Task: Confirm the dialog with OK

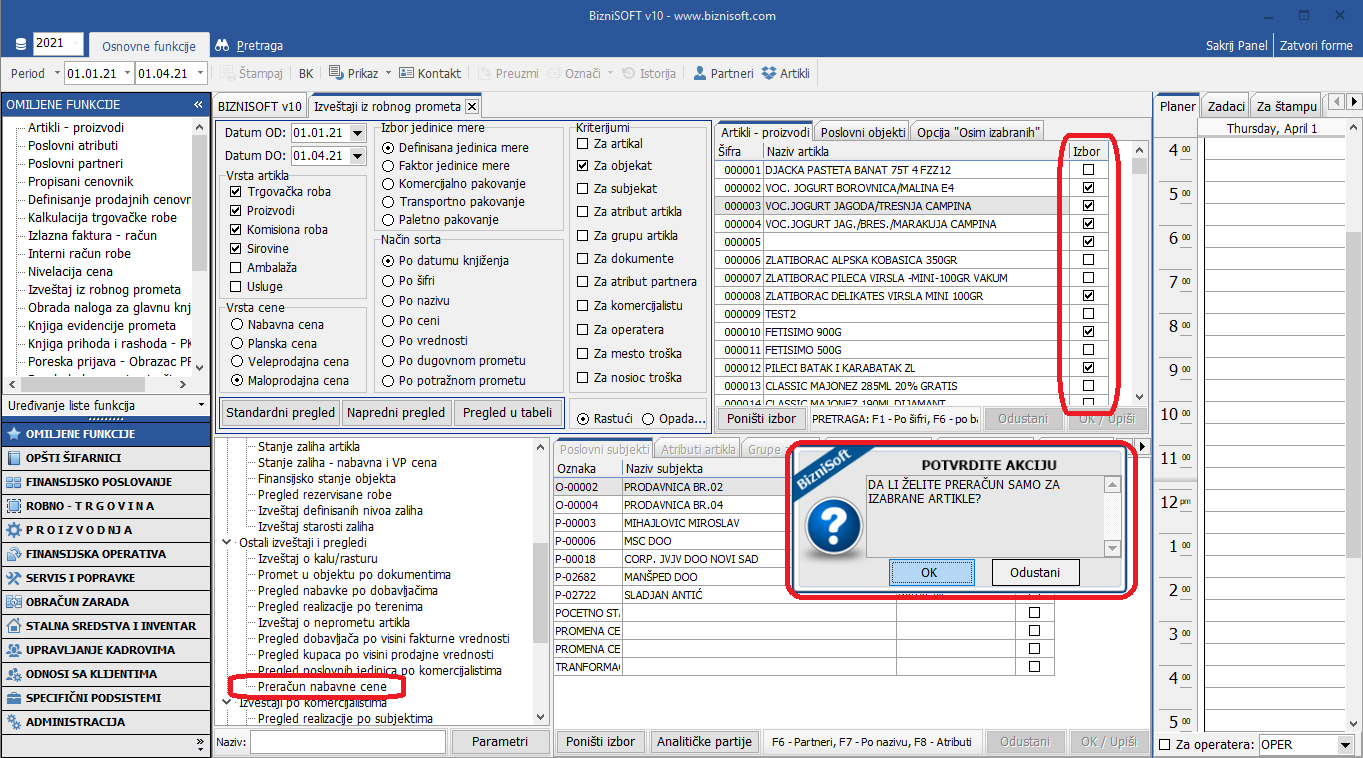Action: click(x=931, y=572)
